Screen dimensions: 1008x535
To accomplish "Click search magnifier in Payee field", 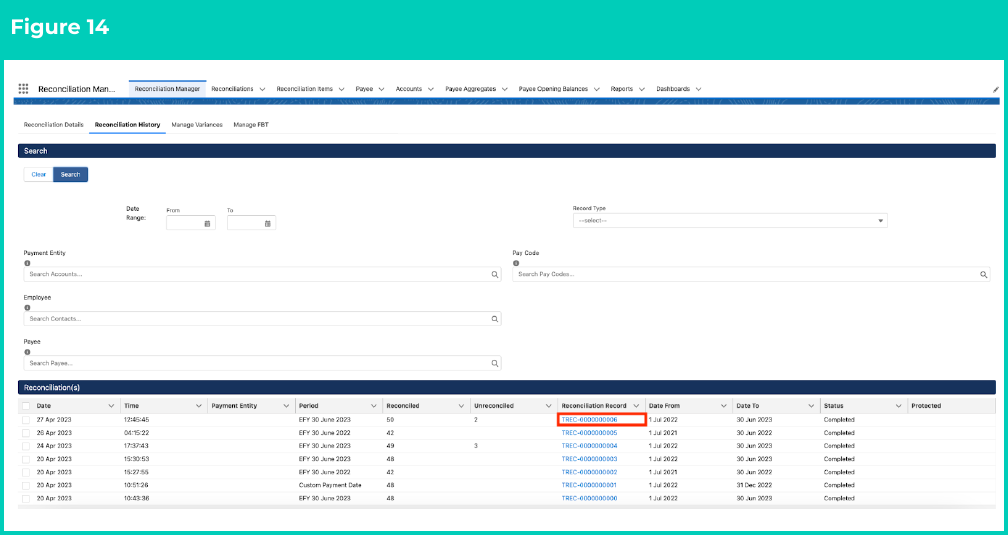I will pyautogui.click(x=494, y=363).
